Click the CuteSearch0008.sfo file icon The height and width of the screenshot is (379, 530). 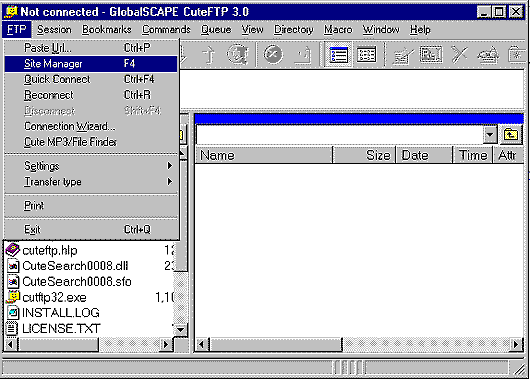point(13,282)
